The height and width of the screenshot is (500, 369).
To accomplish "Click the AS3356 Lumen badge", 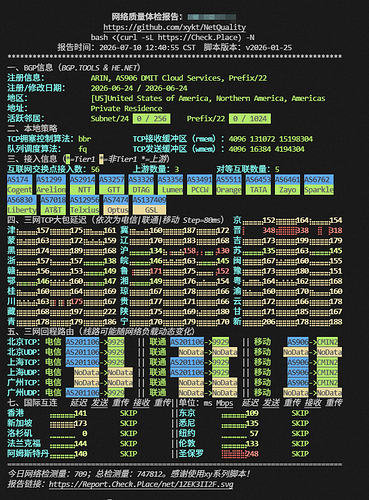I will click(170, 184).
